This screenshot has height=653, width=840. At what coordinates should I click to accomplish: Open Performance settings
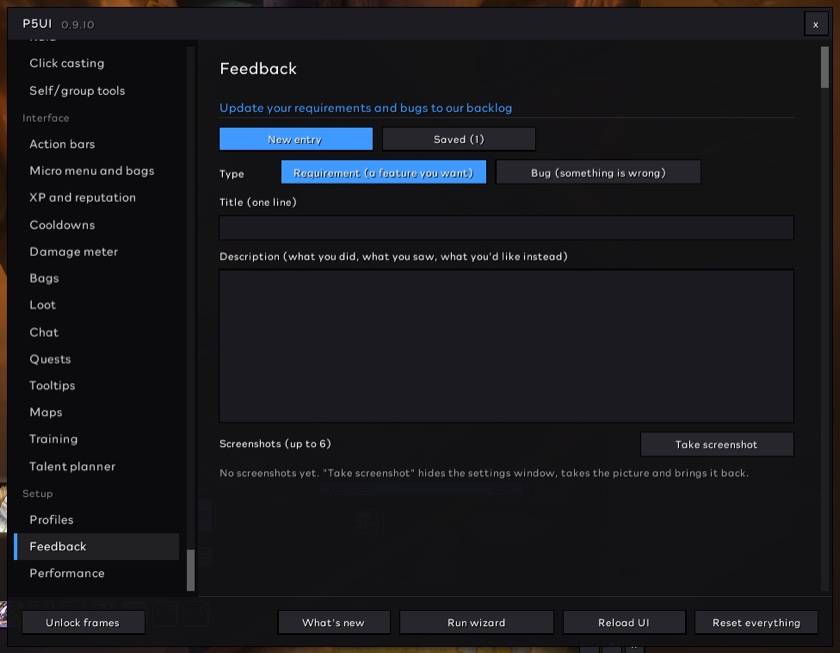(x=67, y=573)
